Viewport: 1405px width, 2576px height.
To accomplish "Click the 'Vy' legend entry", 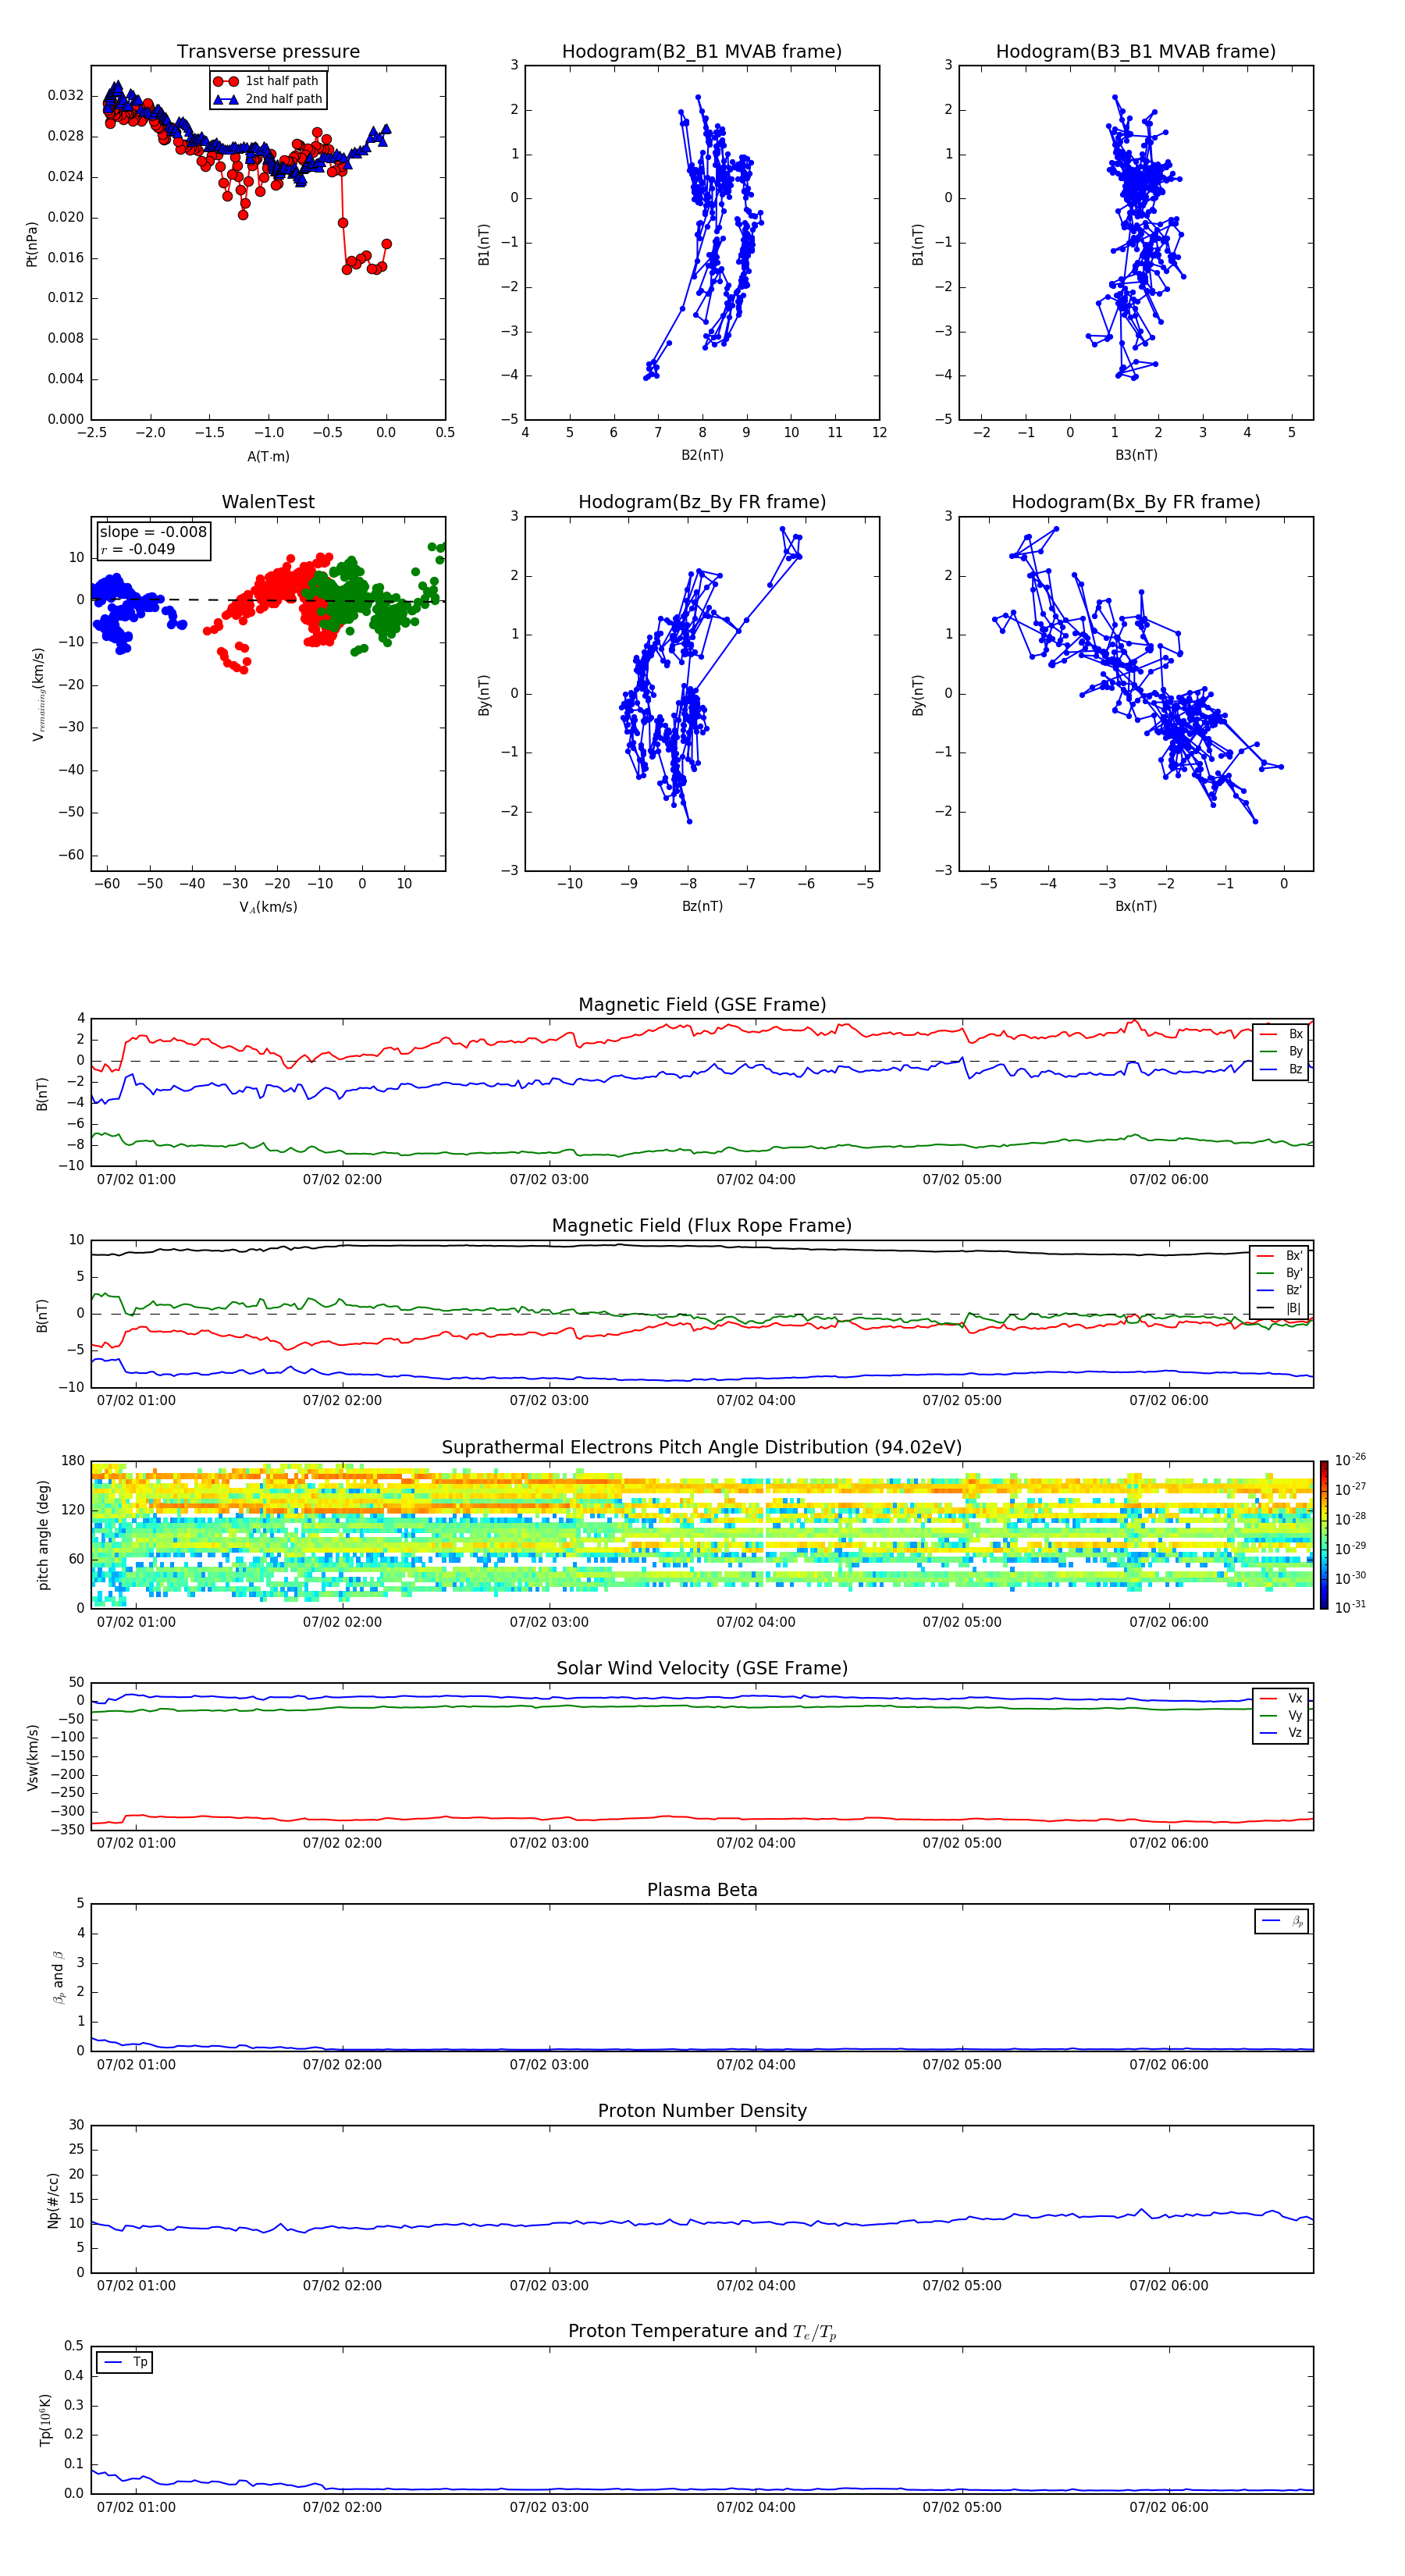I will [x=1281, y=1715].
